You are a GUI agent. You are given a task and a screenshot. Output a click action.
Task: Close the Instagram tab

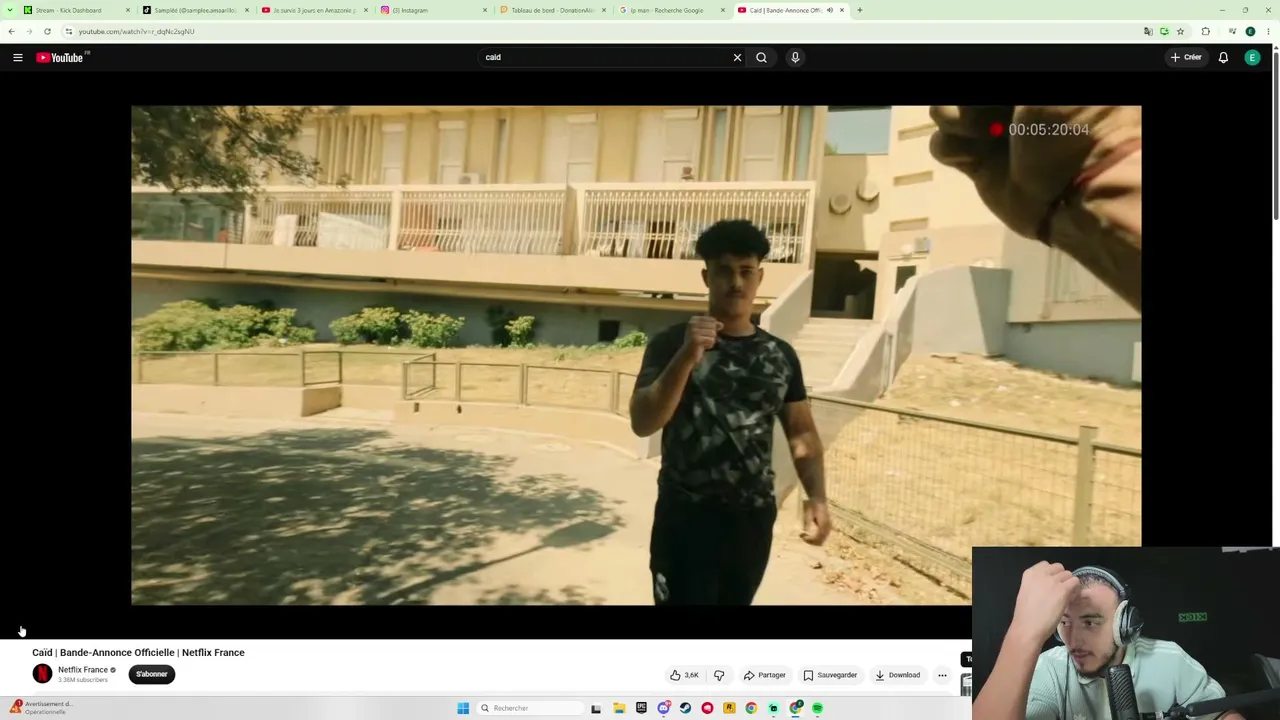[x=485, y=10]
